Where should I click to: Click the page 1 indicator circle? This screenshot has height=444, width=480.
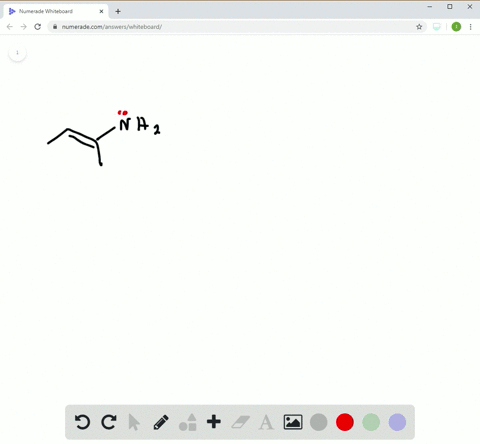pos(17,53)
